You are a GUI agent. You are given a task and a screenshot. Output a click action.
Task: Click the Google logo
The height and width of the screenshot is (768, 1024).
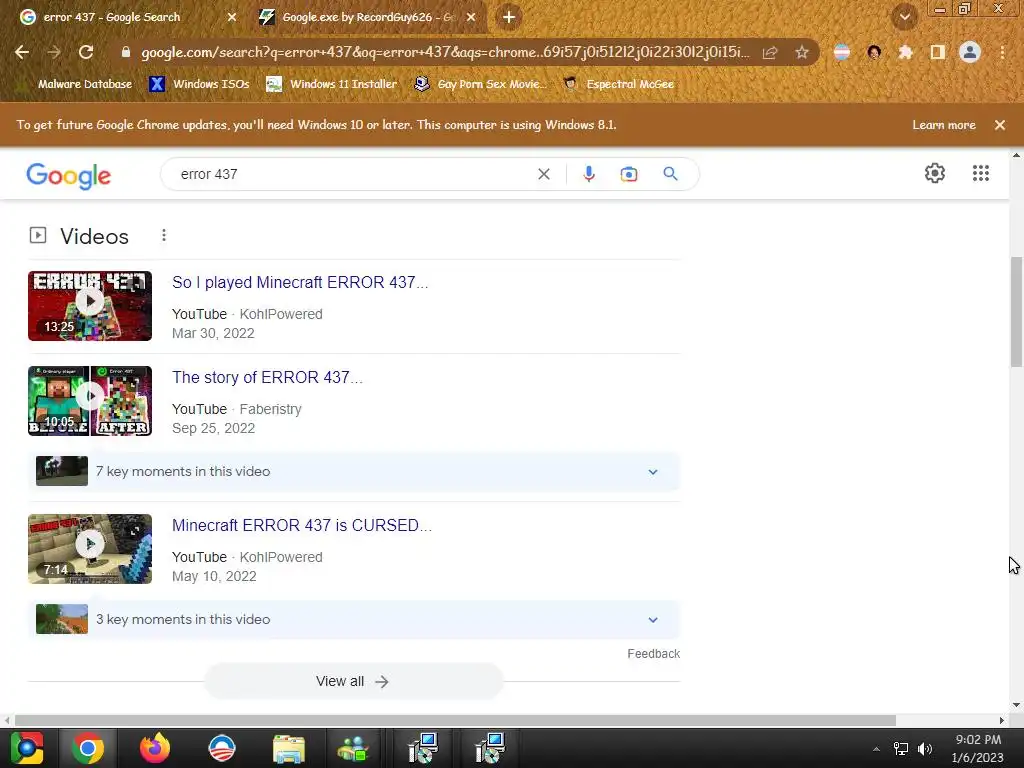click(69, 176)
